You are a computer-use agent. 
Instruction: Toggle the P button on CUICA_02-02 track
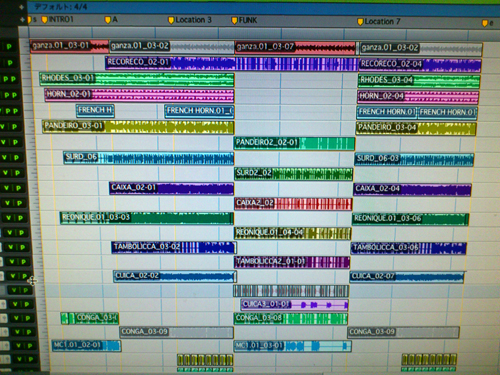24,276
